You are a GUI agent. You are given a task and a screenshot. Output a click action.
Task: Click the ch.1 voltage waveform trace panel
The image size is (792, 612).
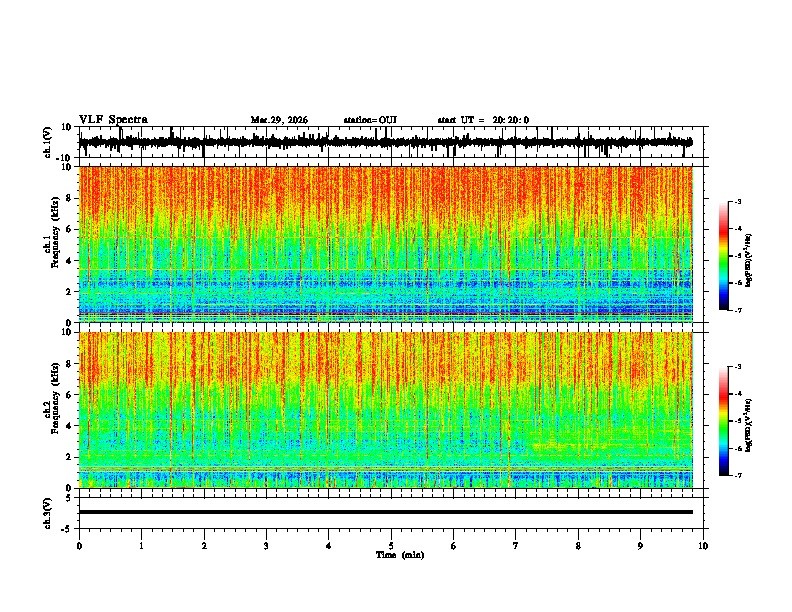(x=391, y=142)
